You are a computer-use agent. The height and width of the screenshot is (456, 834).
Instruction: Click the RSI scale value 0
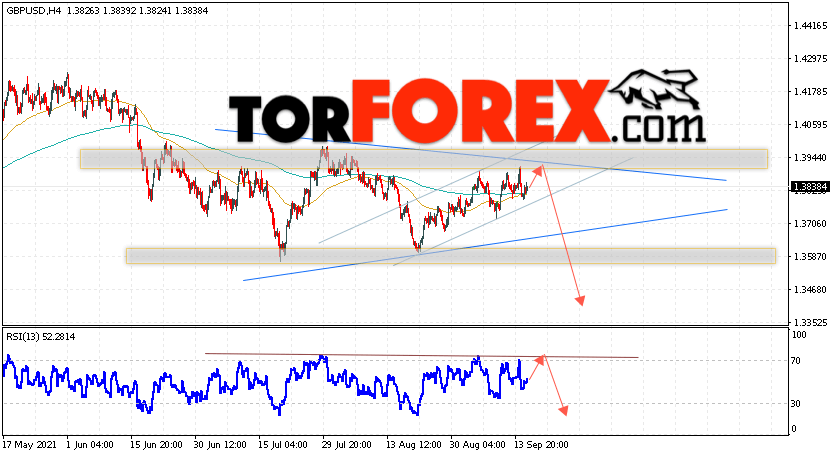point(794,428)
